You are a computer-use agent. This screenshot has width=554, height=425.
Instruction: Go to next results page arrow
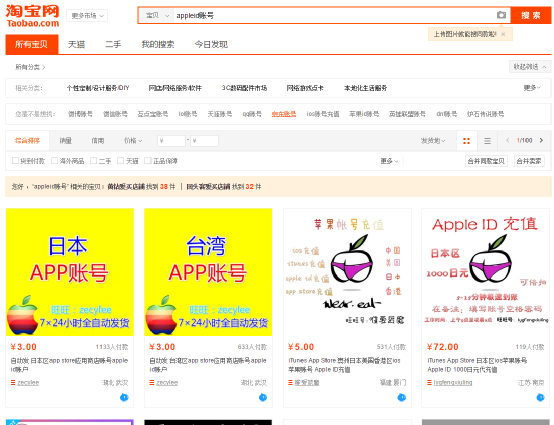click(x=541, y=140)
